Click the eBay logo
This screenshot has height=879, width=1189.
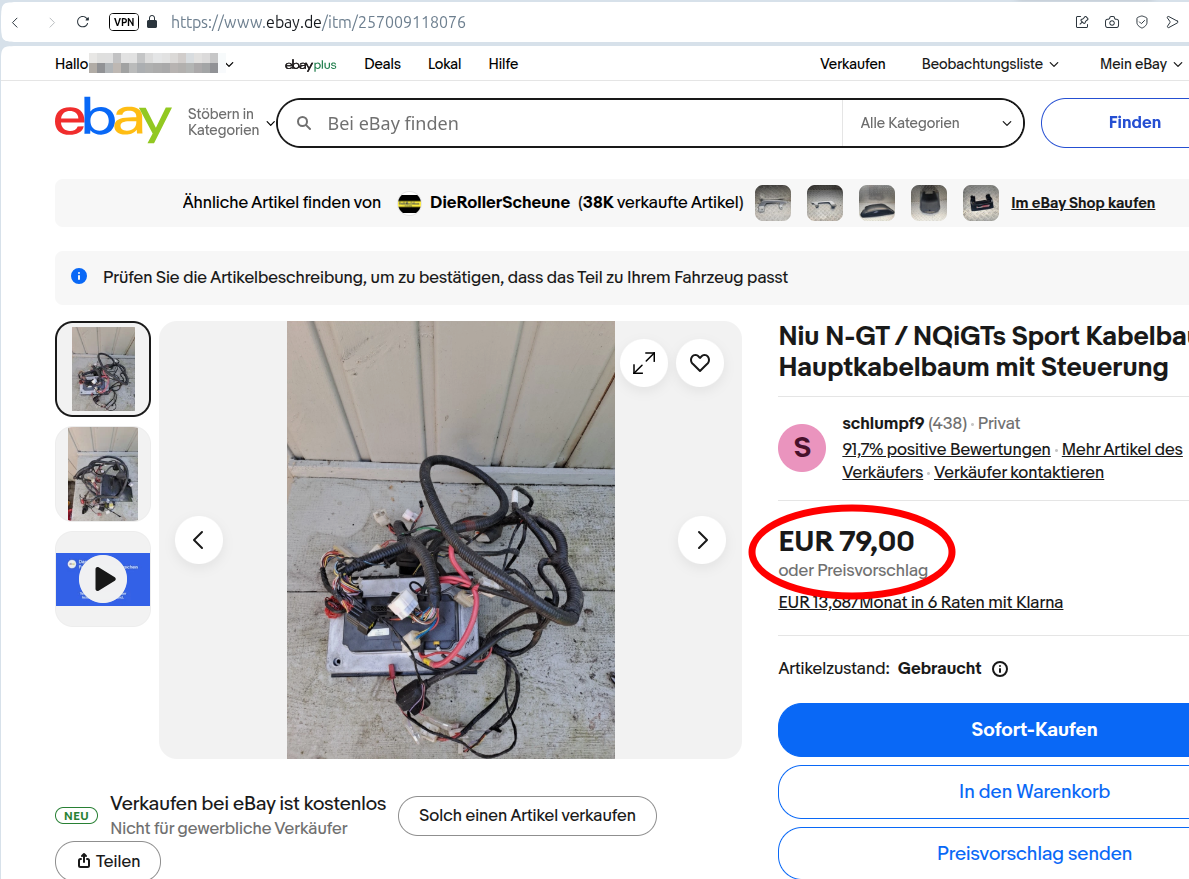[113, 120]
